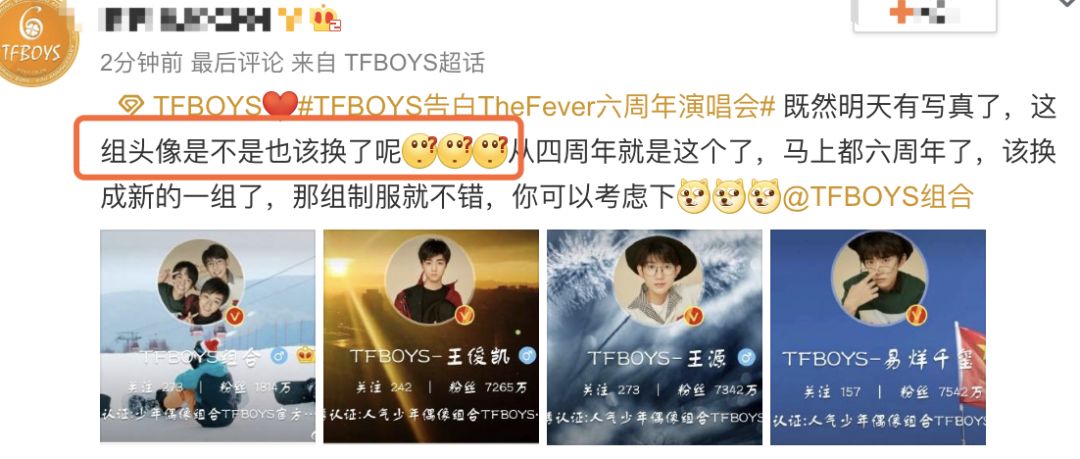Open the TFBOYS超话 source link
1080x459 pixels.
pyautogui.click(x=415, y=63)
